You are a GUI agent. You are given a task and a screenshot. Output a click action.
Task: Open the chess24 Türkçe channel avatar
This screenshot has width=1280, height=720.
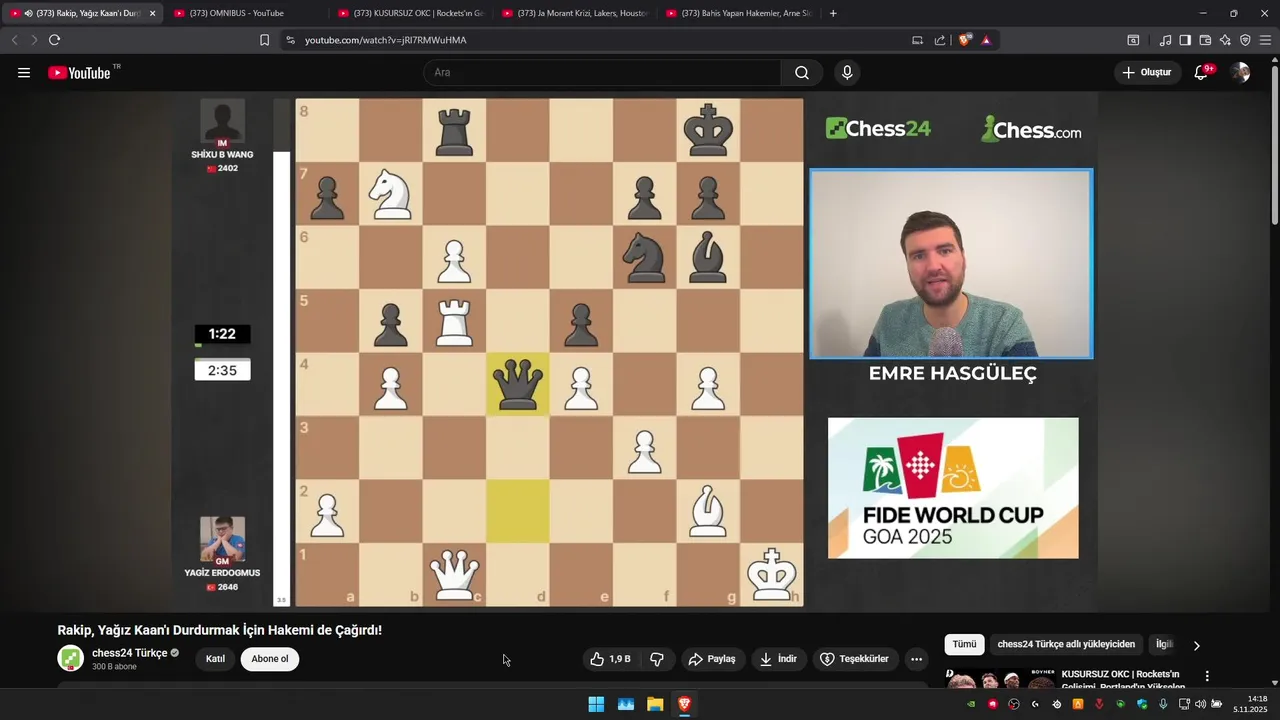point(70,659)
